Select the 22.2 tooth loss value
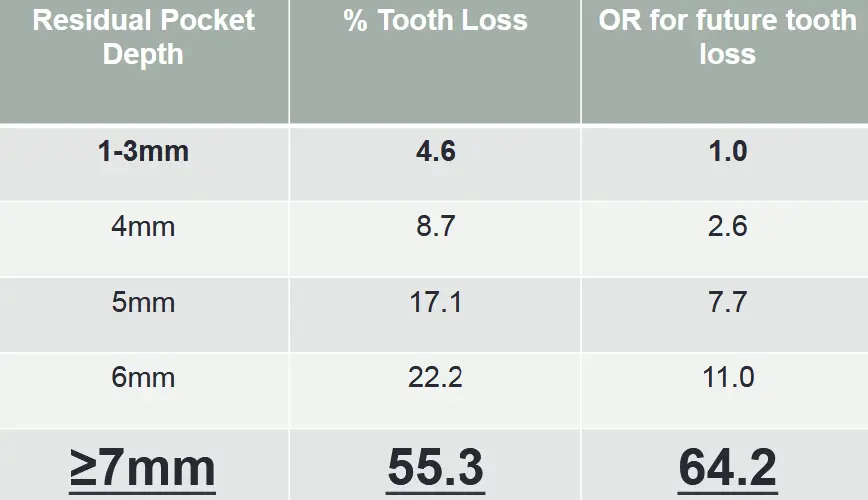Image resolution: width=868 pixels, height=500 pixels. [x=435, y=377]
